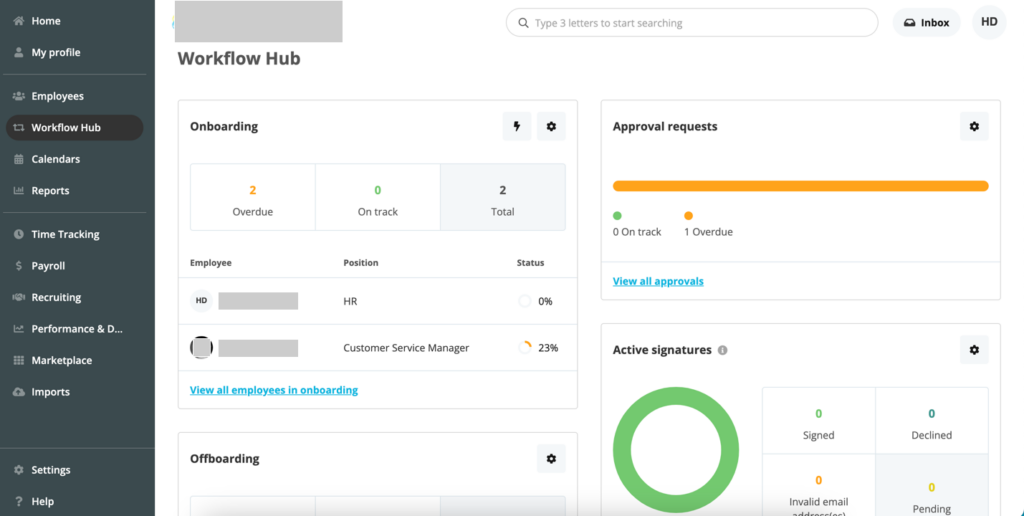The height and width of the screenshot is (516, 1024).
Task: Go to Employees in sidebar
Action: pos(57,96)
